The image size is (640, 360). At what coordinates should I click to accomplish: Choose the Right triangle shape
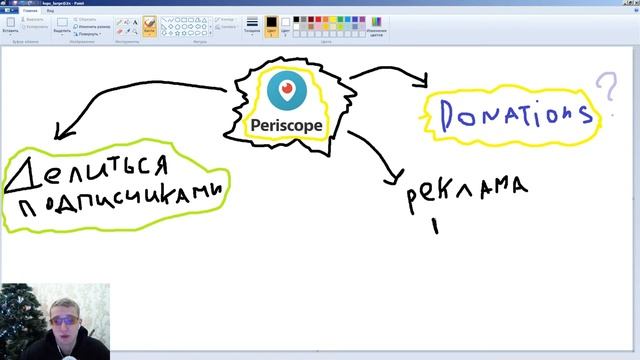(x=164, y=27)
